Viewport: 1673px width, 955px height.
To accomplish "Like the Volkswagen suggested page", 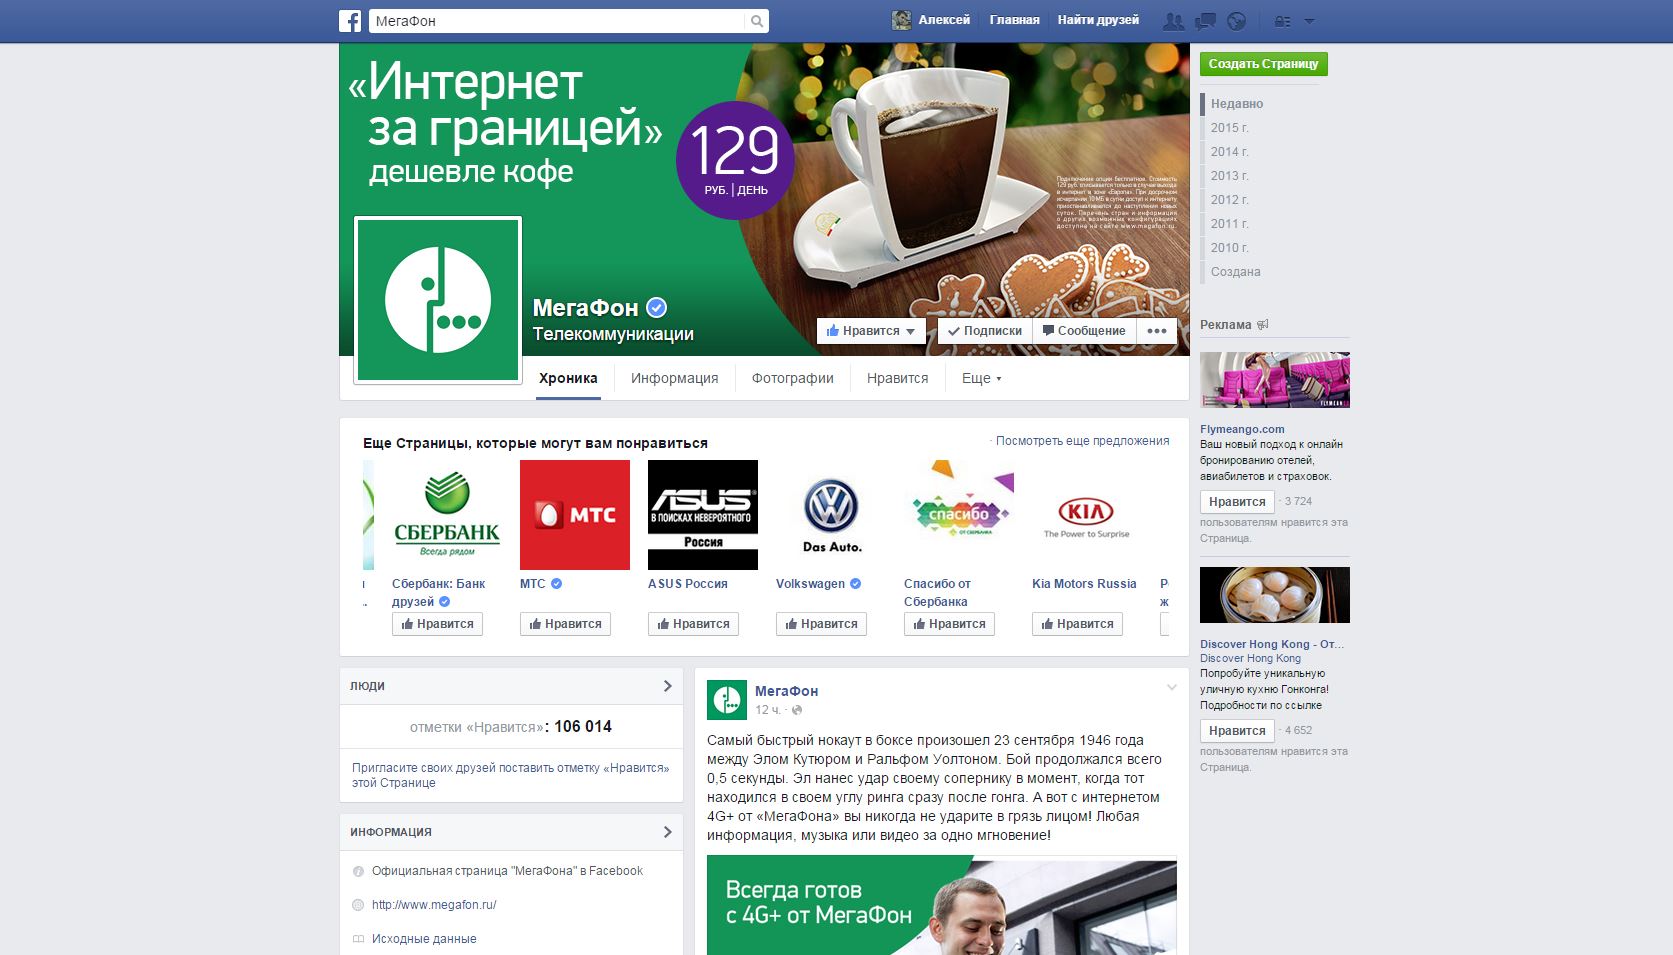I will [821, 624].
